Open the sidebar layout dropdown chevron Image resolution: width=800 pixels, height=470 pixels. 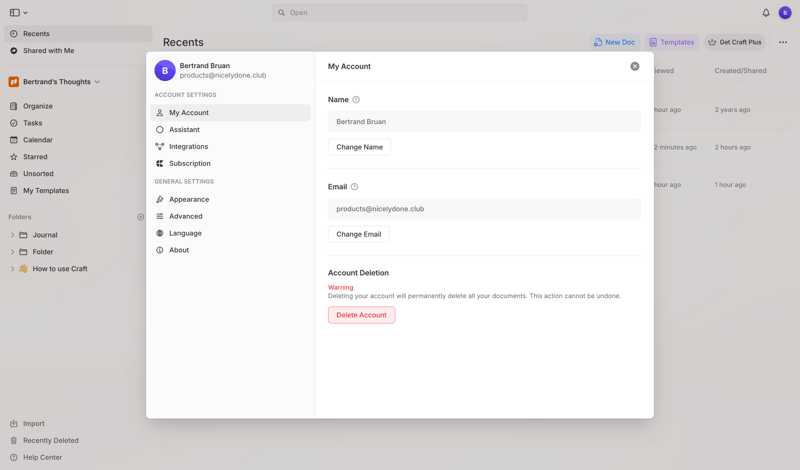(x=26, y=13)
